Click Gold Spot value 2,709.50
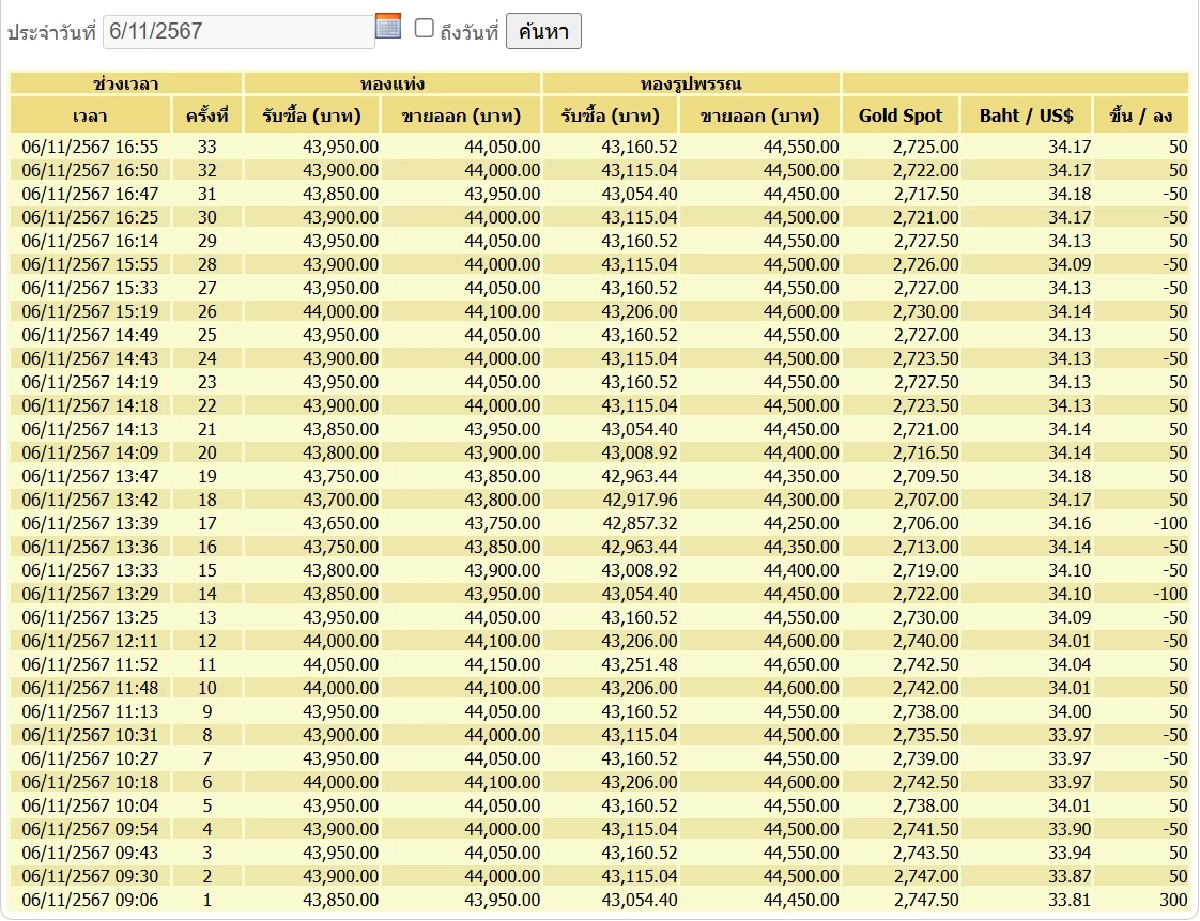The height and width of the screenshot is (921, 1200). click(x=925, y=476)
